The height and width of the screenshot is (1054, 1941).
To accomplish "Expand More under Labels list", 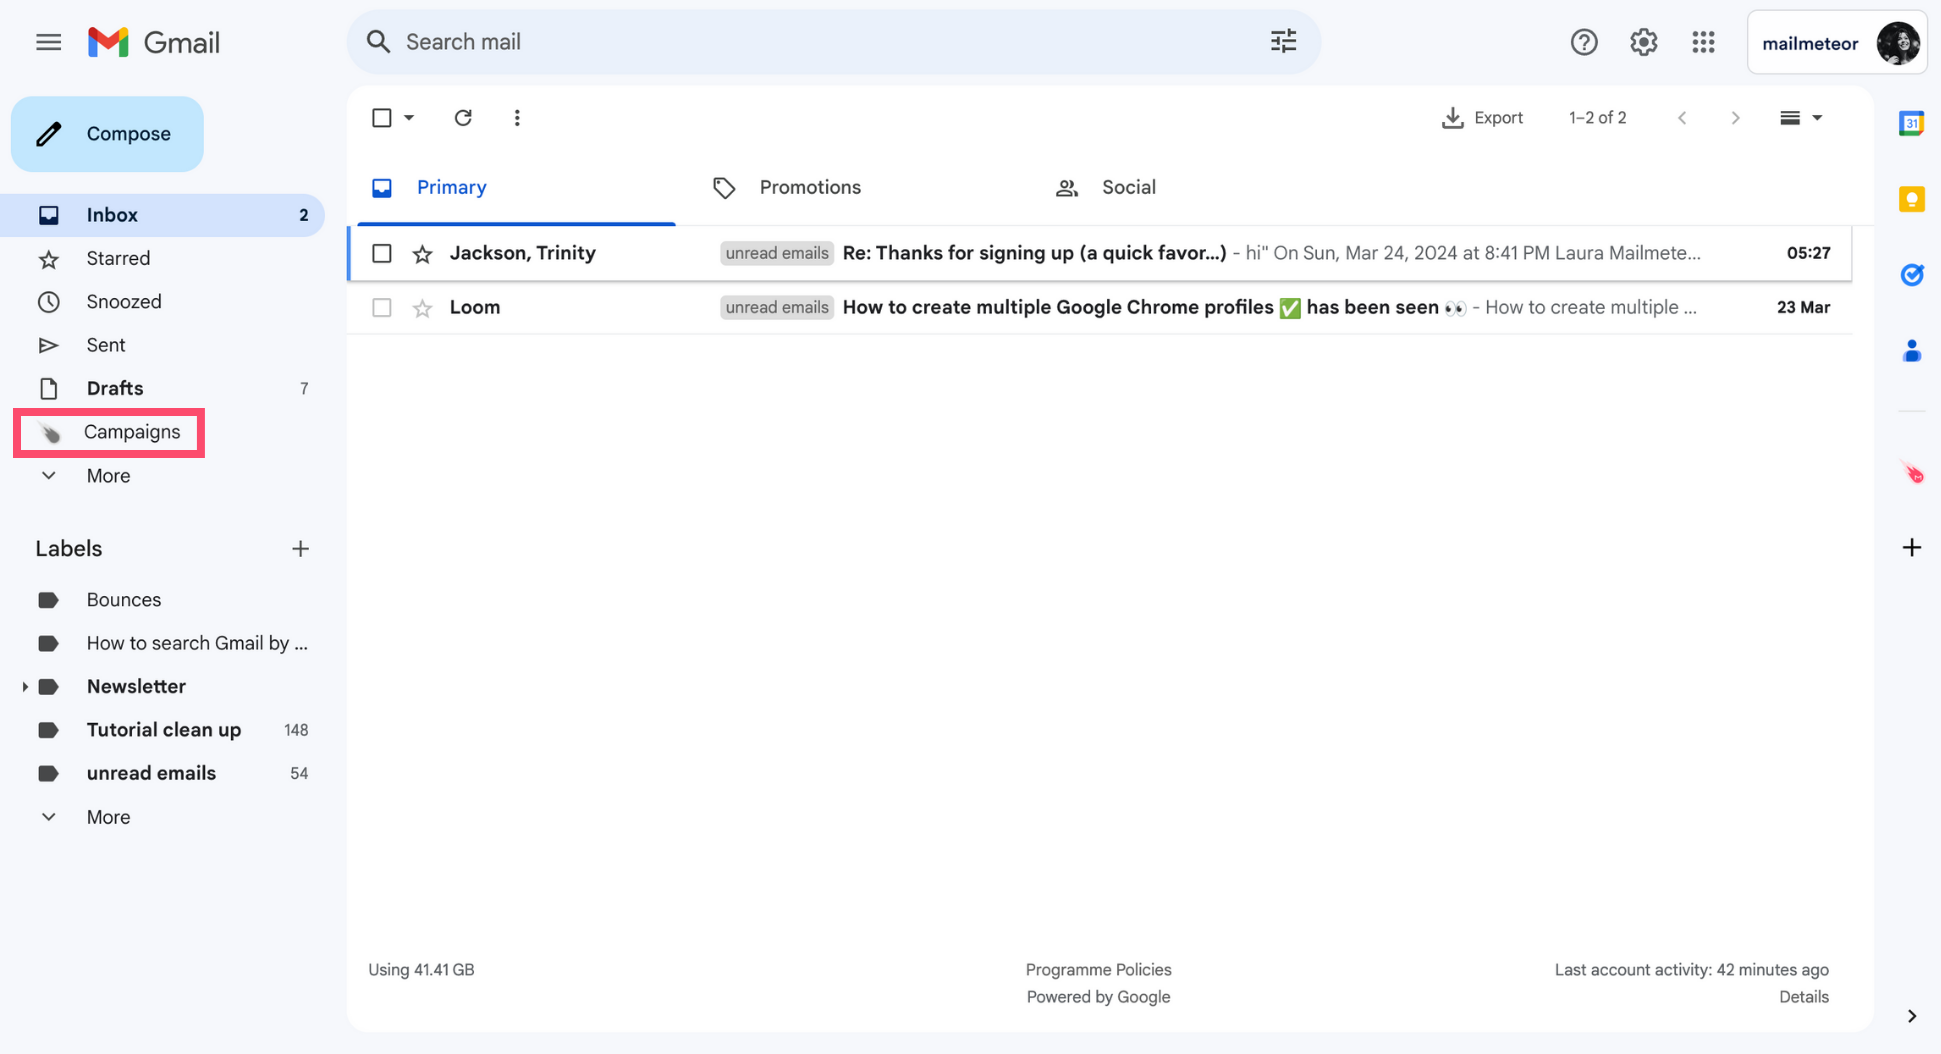I will pyautogui.click(x=108, y=817).
